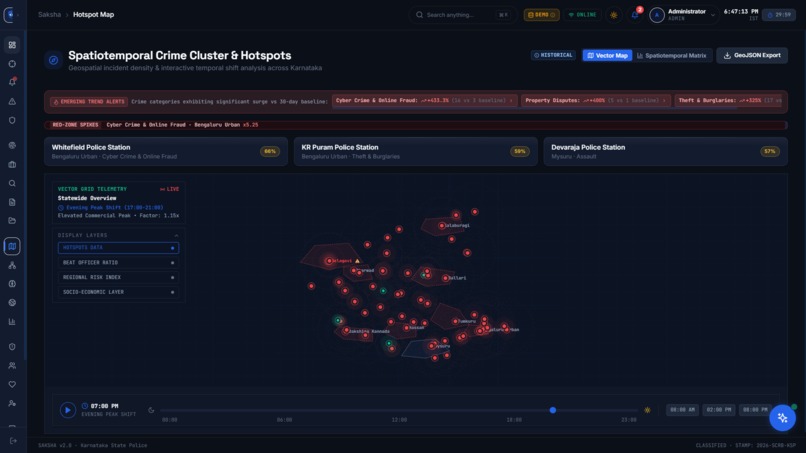Image resolution: width=806 pixels, height=453 pixels.
Task: Open the briefcase icon in sidebar
Action: click(x=12, y=165)
